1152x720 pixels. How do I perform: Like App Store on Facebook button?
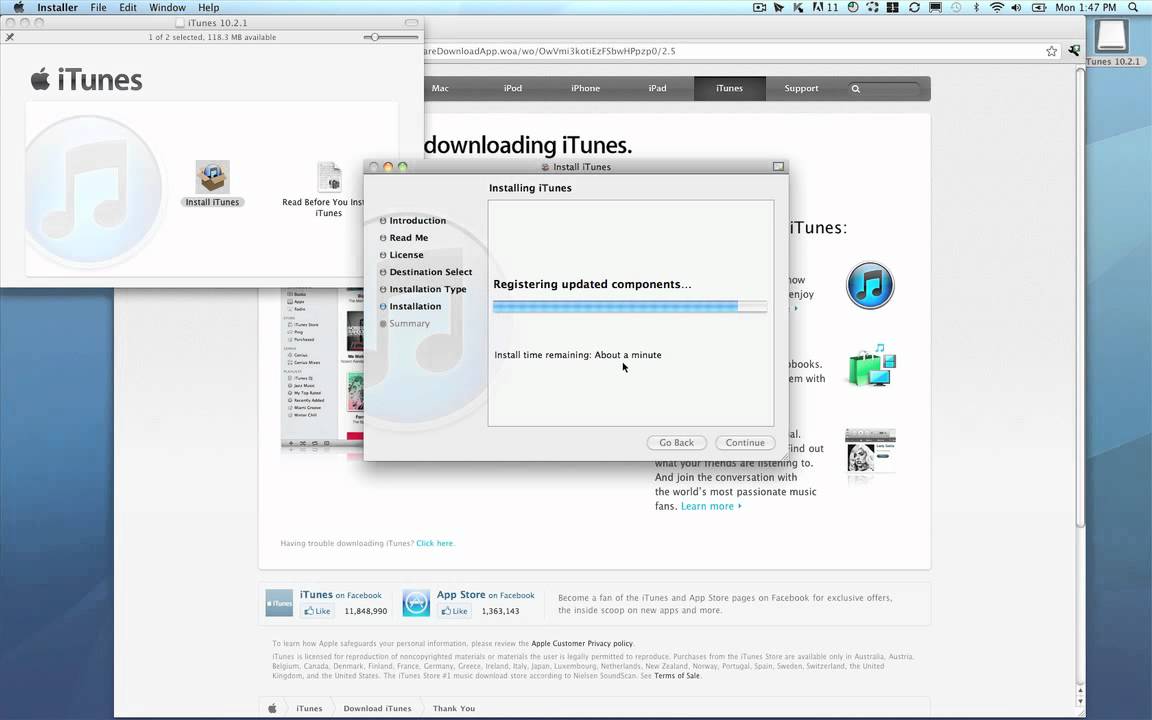point(455,611)
